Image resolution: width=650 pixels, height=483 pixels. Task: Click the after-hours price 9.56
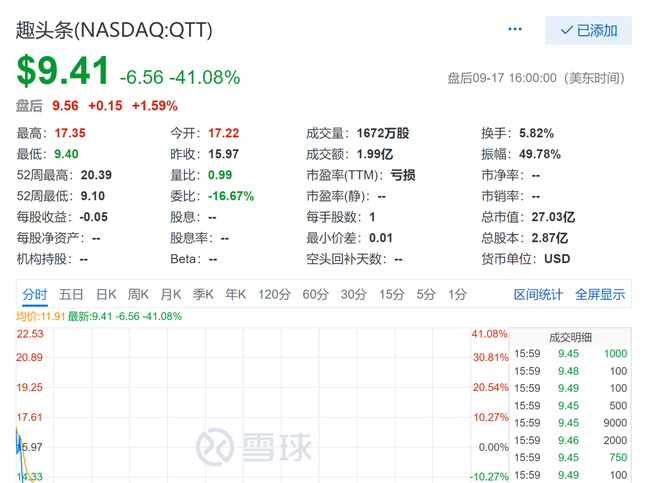pos(65,106)
